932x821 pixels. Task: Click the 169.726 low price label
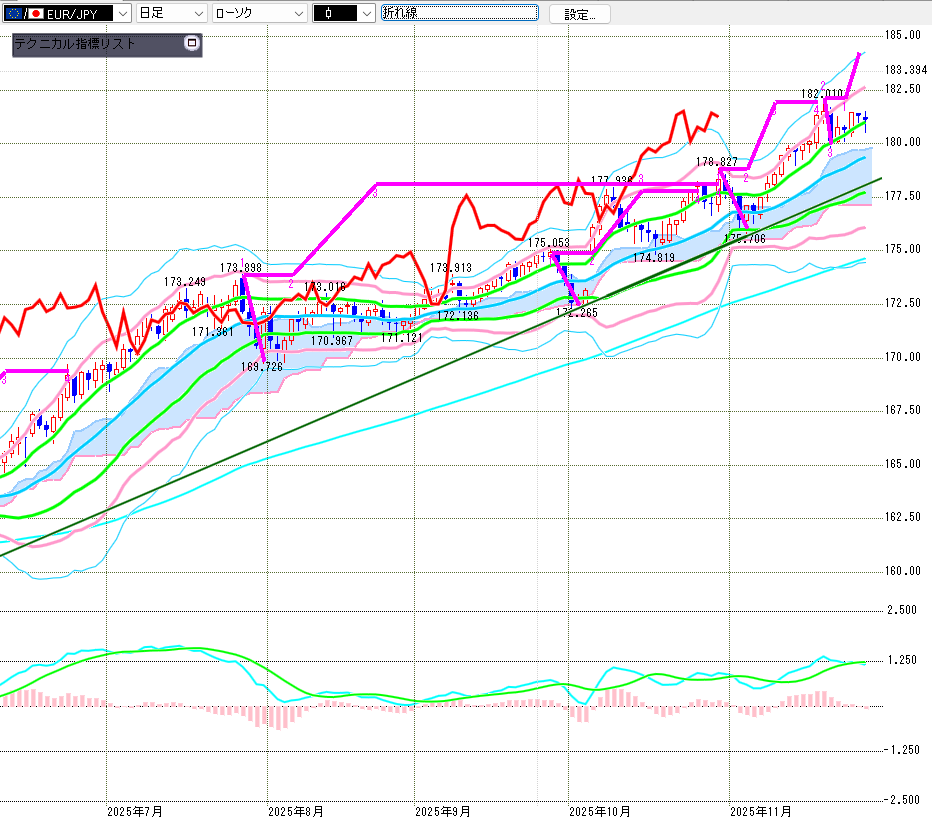tap(262, 367)
